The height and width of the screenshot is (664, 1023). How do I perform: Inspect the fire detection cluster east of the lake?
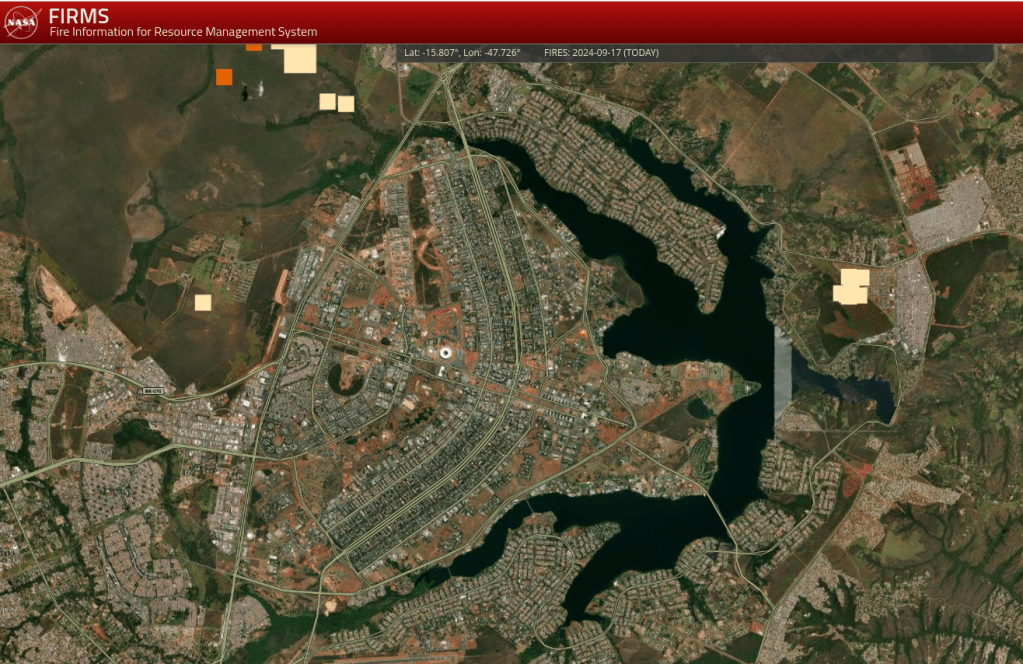click(x=852, y=287)
